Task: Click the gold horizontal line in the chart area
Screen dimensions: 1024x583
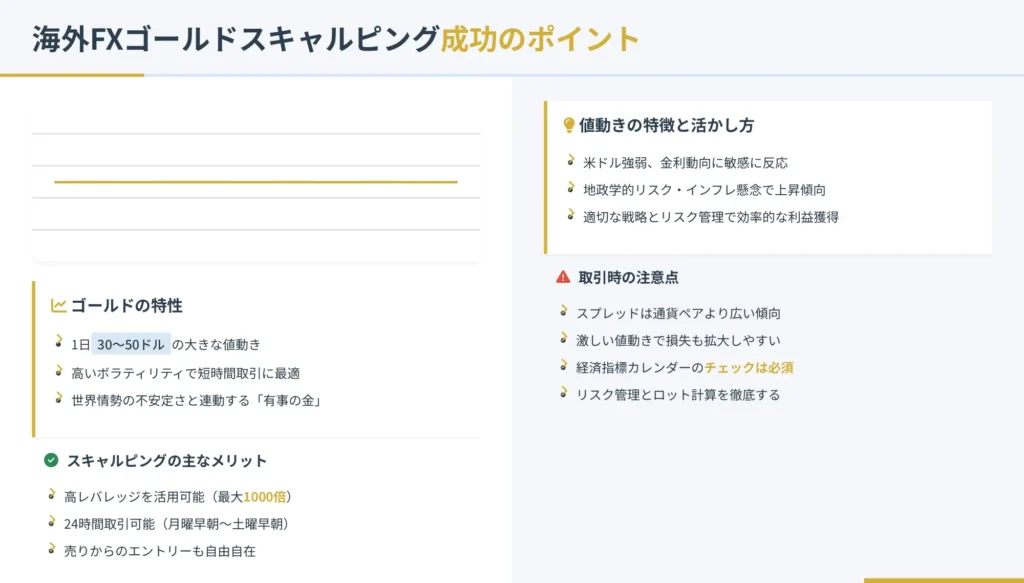Action: [256, 182]
